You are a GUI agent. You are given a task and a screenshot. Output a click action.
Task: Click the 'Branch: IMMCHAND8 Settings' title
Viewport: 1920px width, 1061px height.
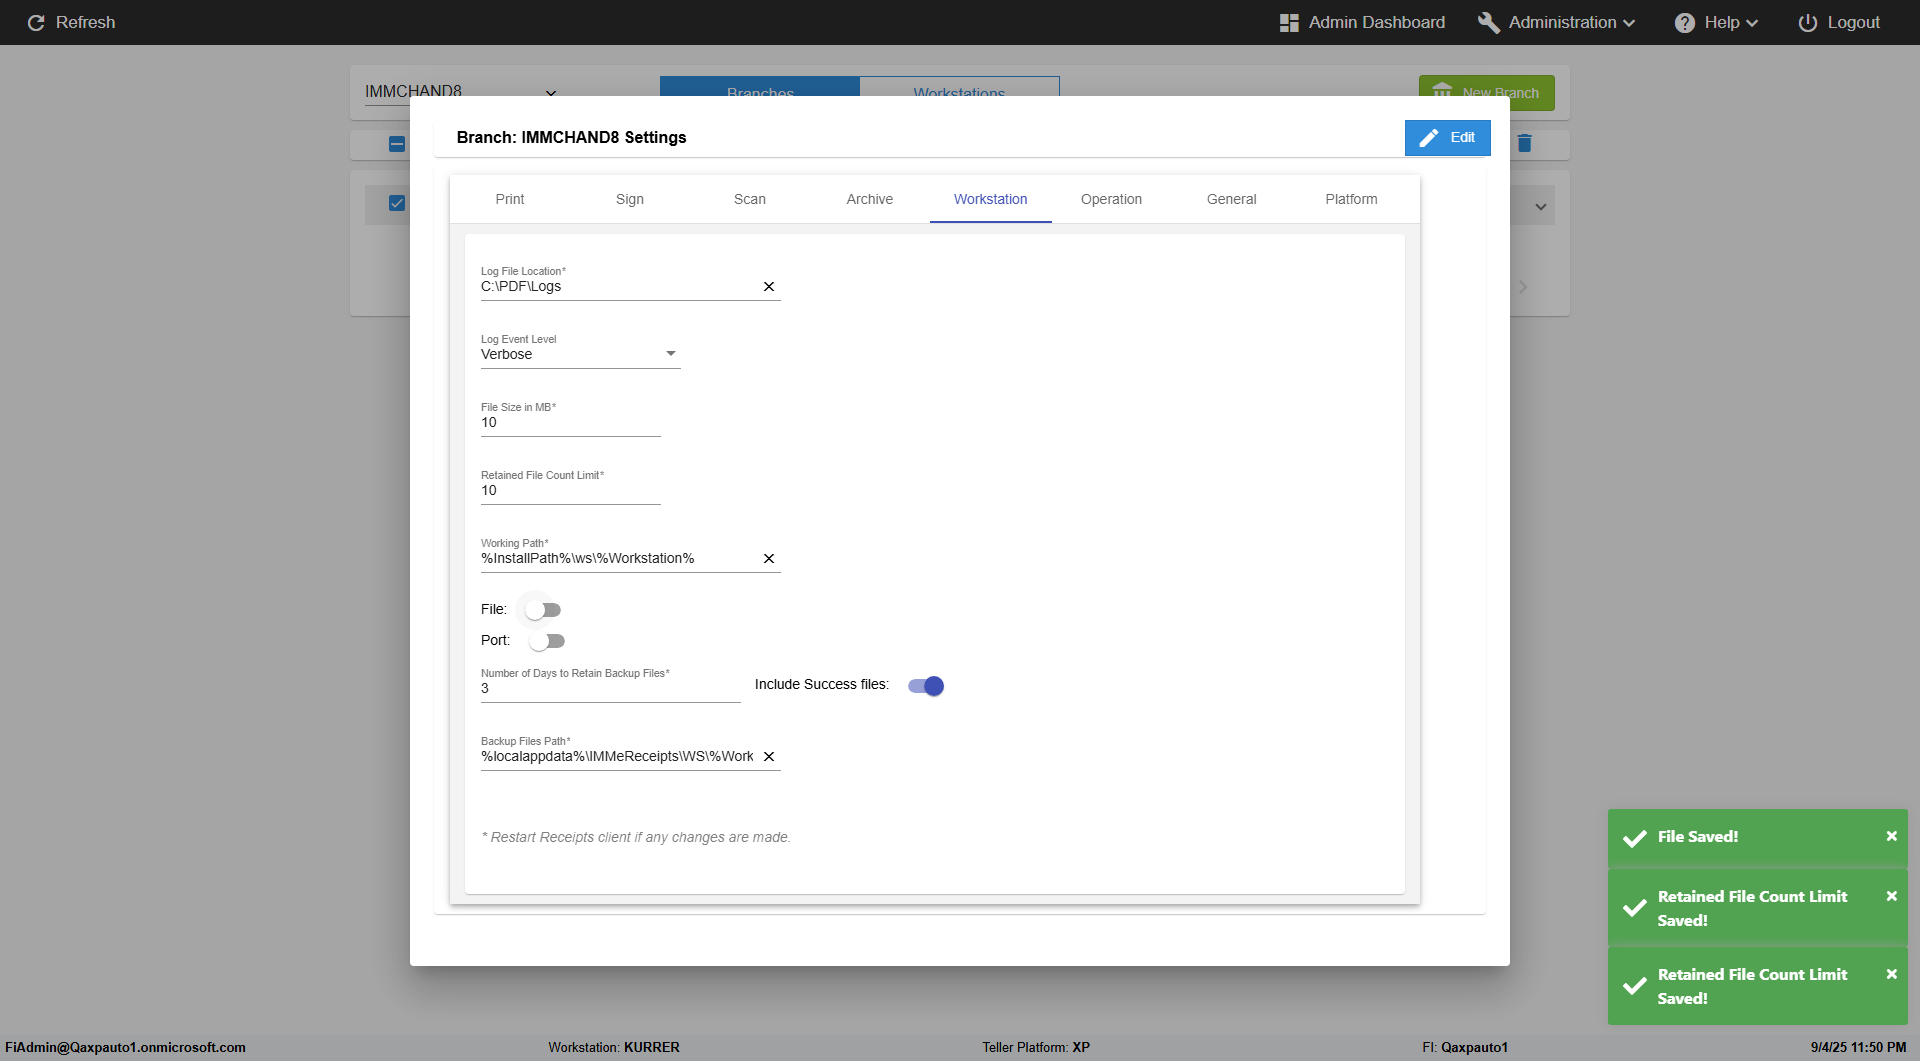tap(571, 138)
